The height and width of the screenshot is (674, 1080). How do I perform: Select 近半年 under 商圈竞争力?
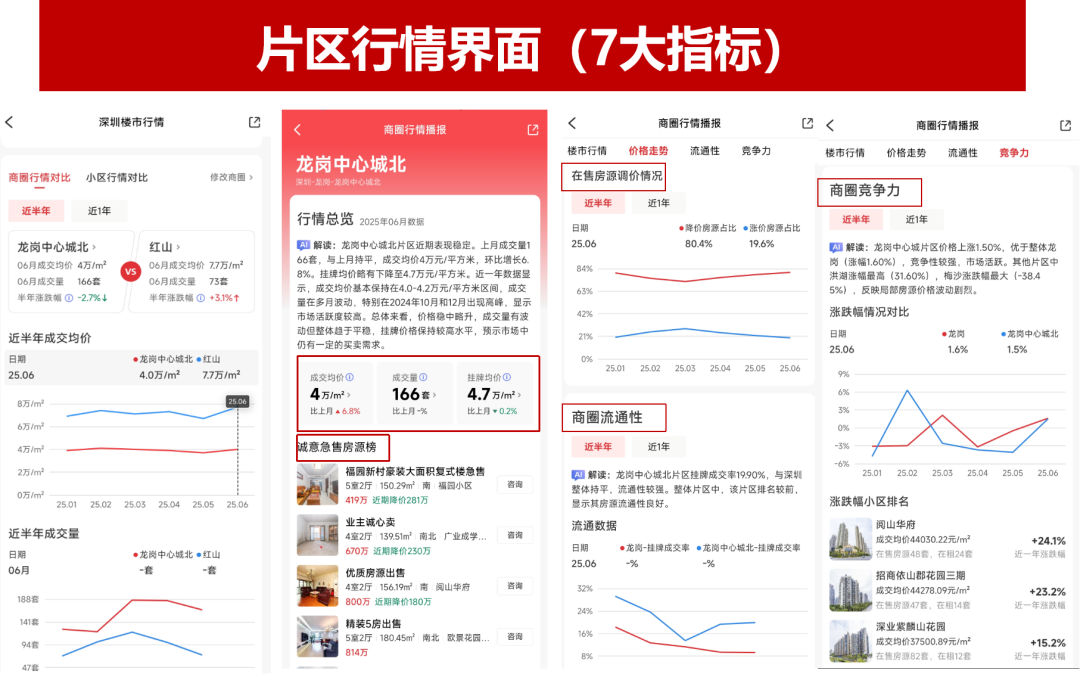(855, 220)
